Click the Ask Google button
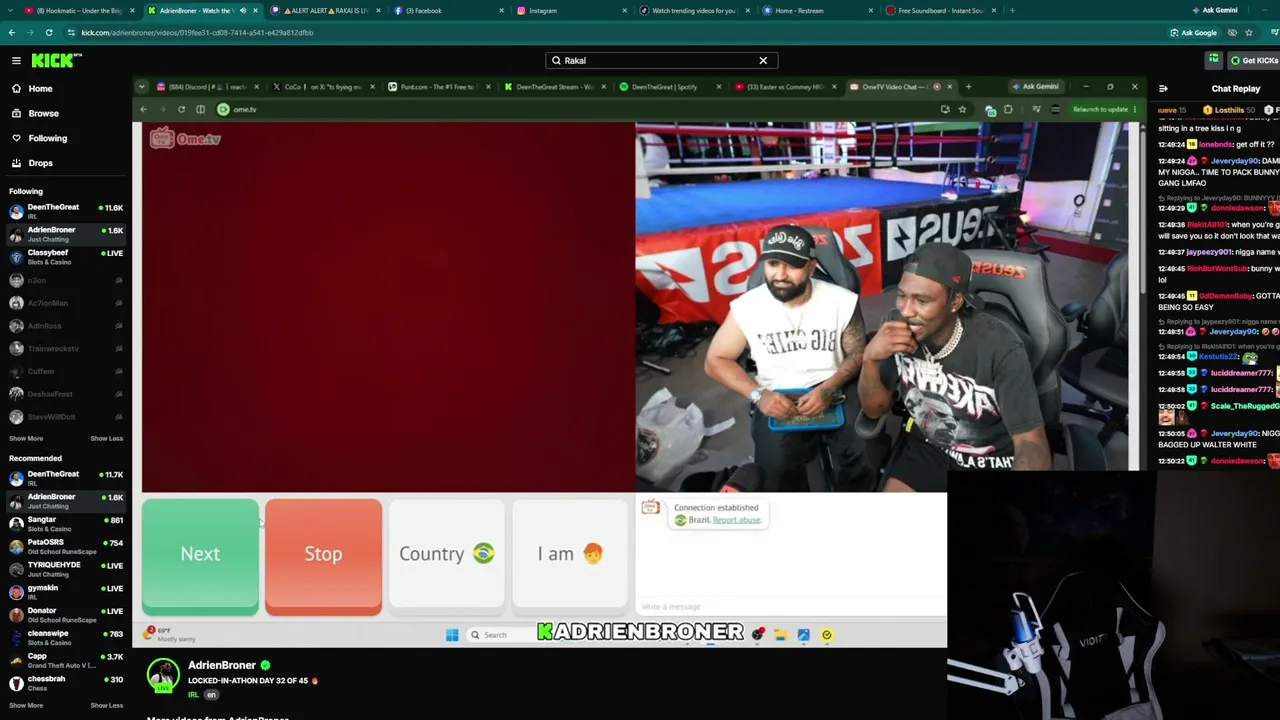 (x=1193, y=32)
